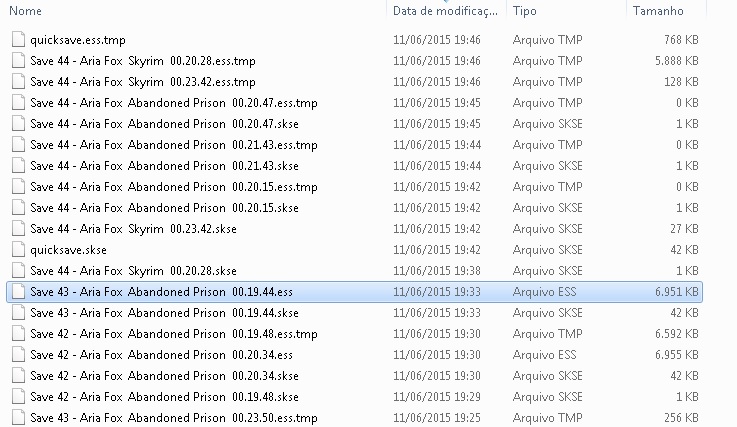The width and height of the screenshot is (737, 427).
Task: Click icon of Save 44 Skyrim 00.20.28.ess.tmp
Action: (18, 61)
